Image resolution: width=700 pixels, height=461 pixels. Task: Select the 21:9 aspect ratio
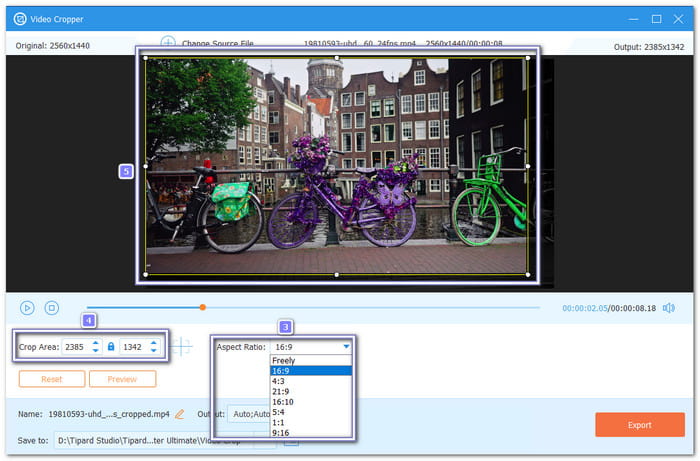[311, 390]
